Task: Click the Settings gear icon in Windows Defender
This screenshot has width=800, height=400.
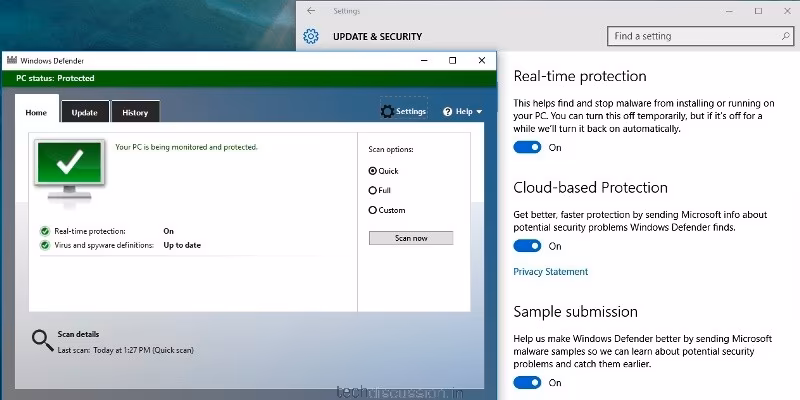Action: coord(387,111)
